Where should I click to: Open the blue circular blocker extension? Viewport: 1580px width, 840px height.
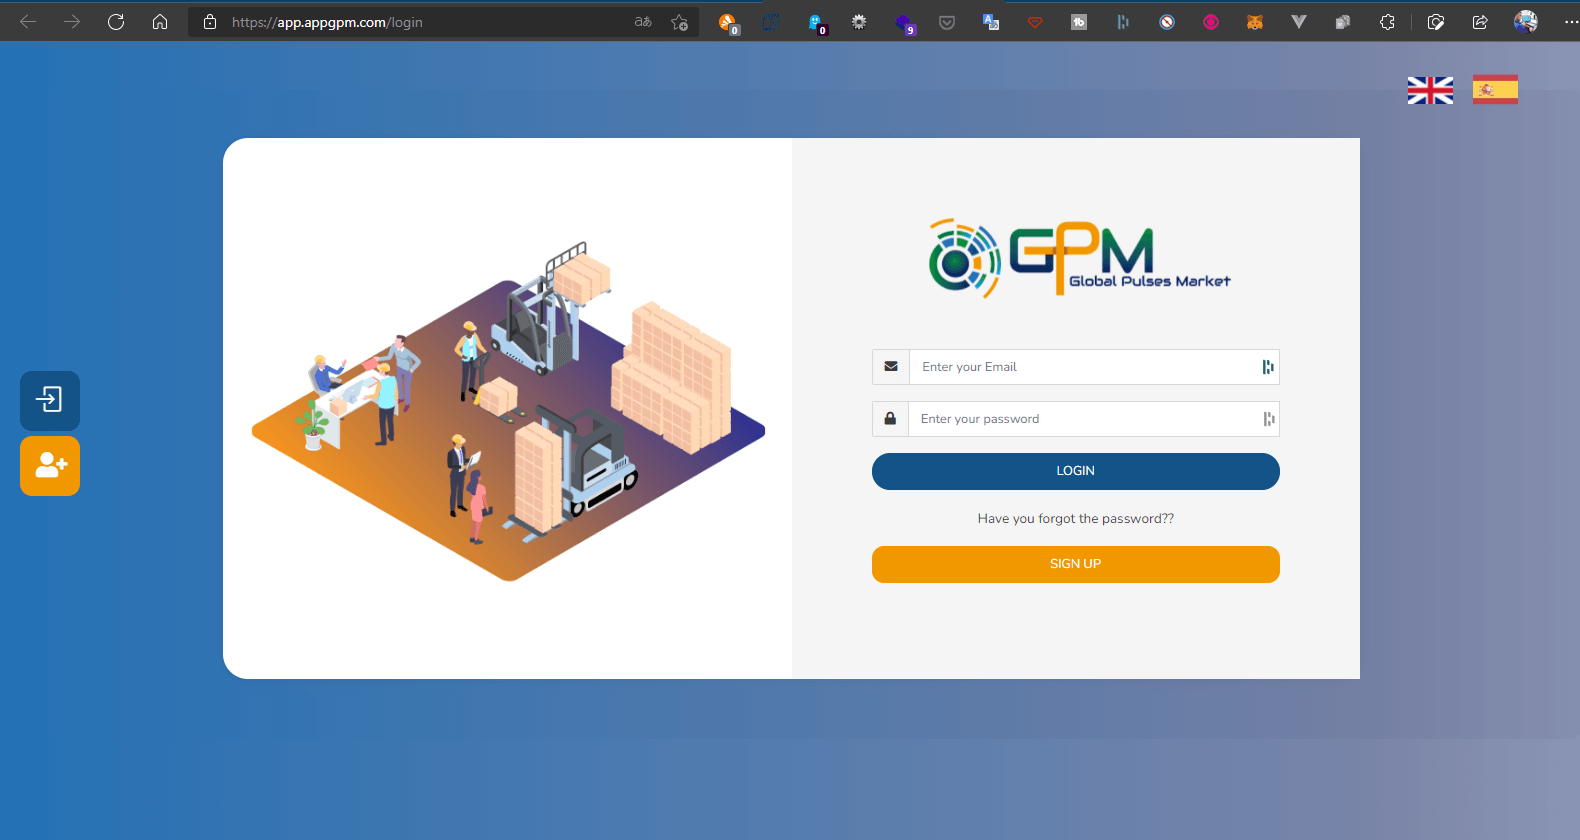[1167, 22]
